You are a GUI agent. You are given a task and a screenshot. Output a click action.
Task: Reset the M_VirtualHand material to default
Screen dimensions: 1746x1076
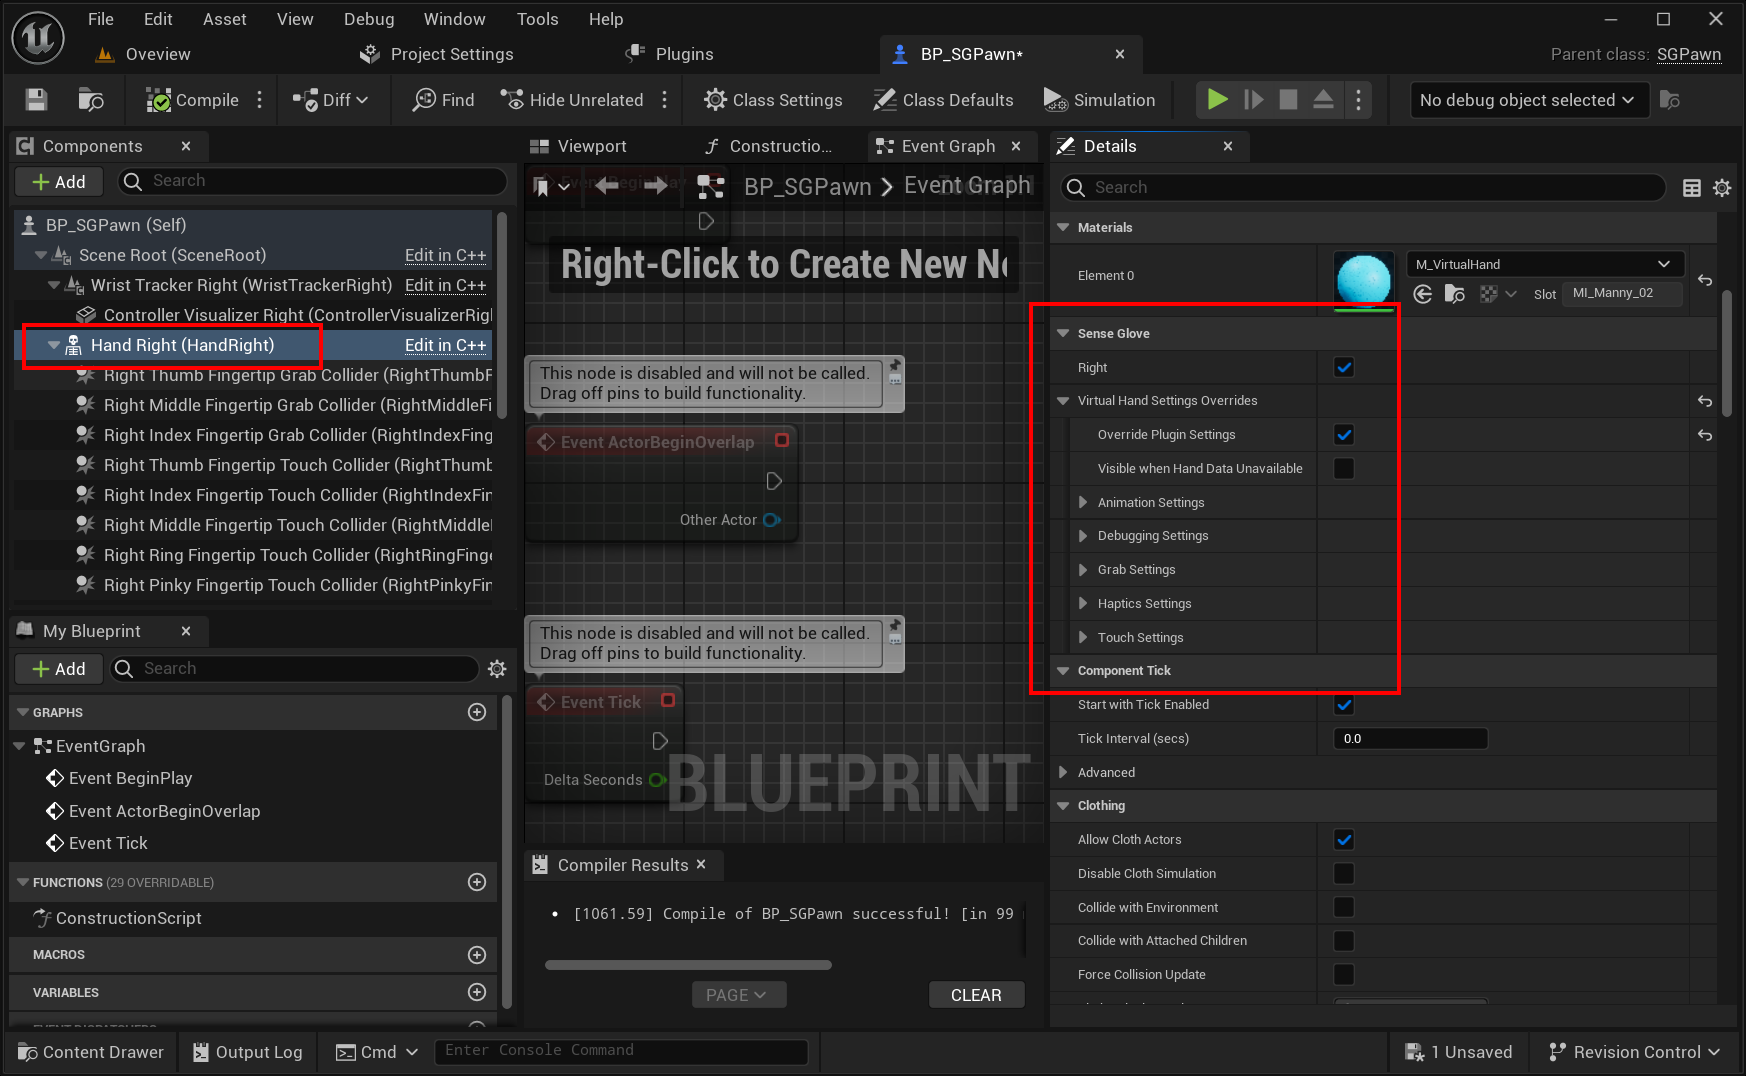1705,280
